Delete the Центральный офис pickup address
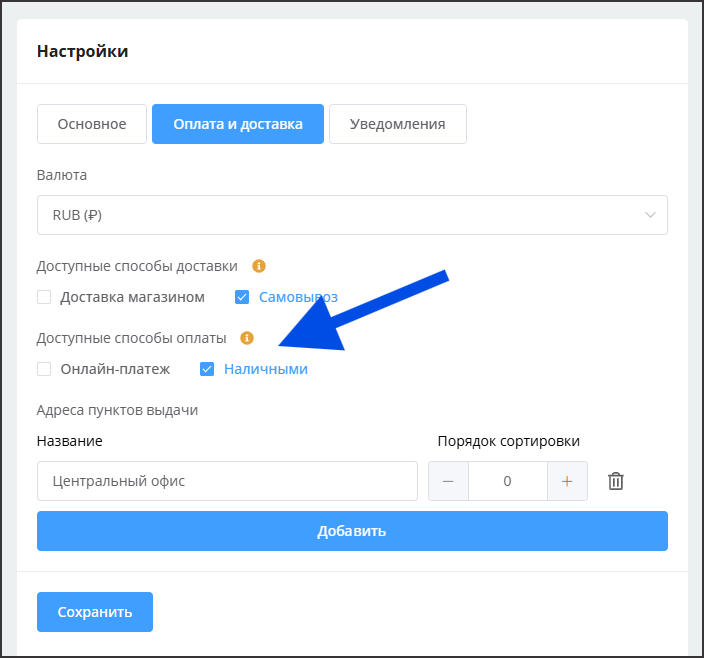This screenshot has width=704, height=658. pos(616,481)
